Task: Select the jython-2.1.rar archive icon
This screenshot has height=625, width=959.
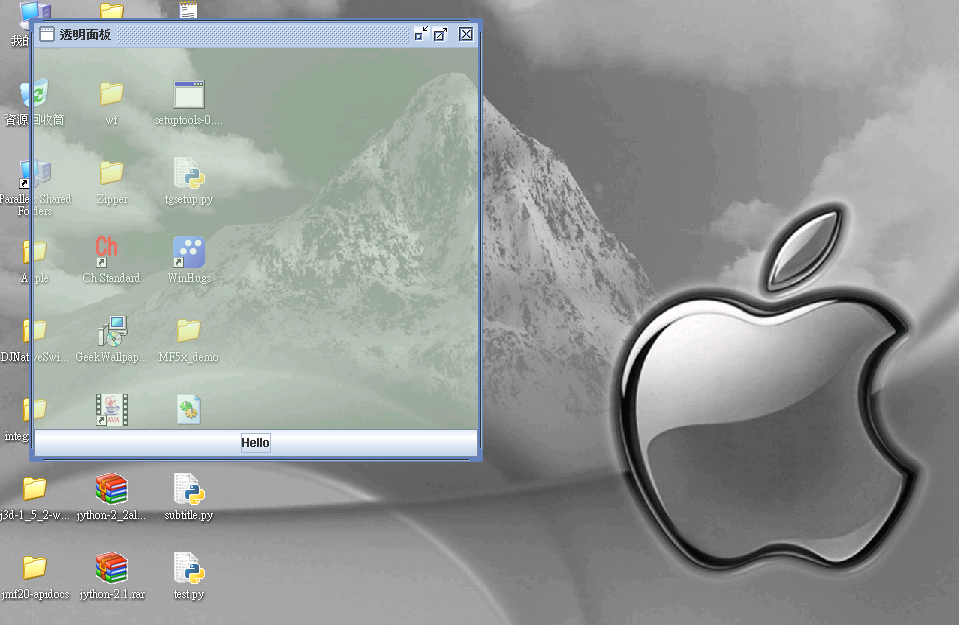Action: (x=111, y=568)
